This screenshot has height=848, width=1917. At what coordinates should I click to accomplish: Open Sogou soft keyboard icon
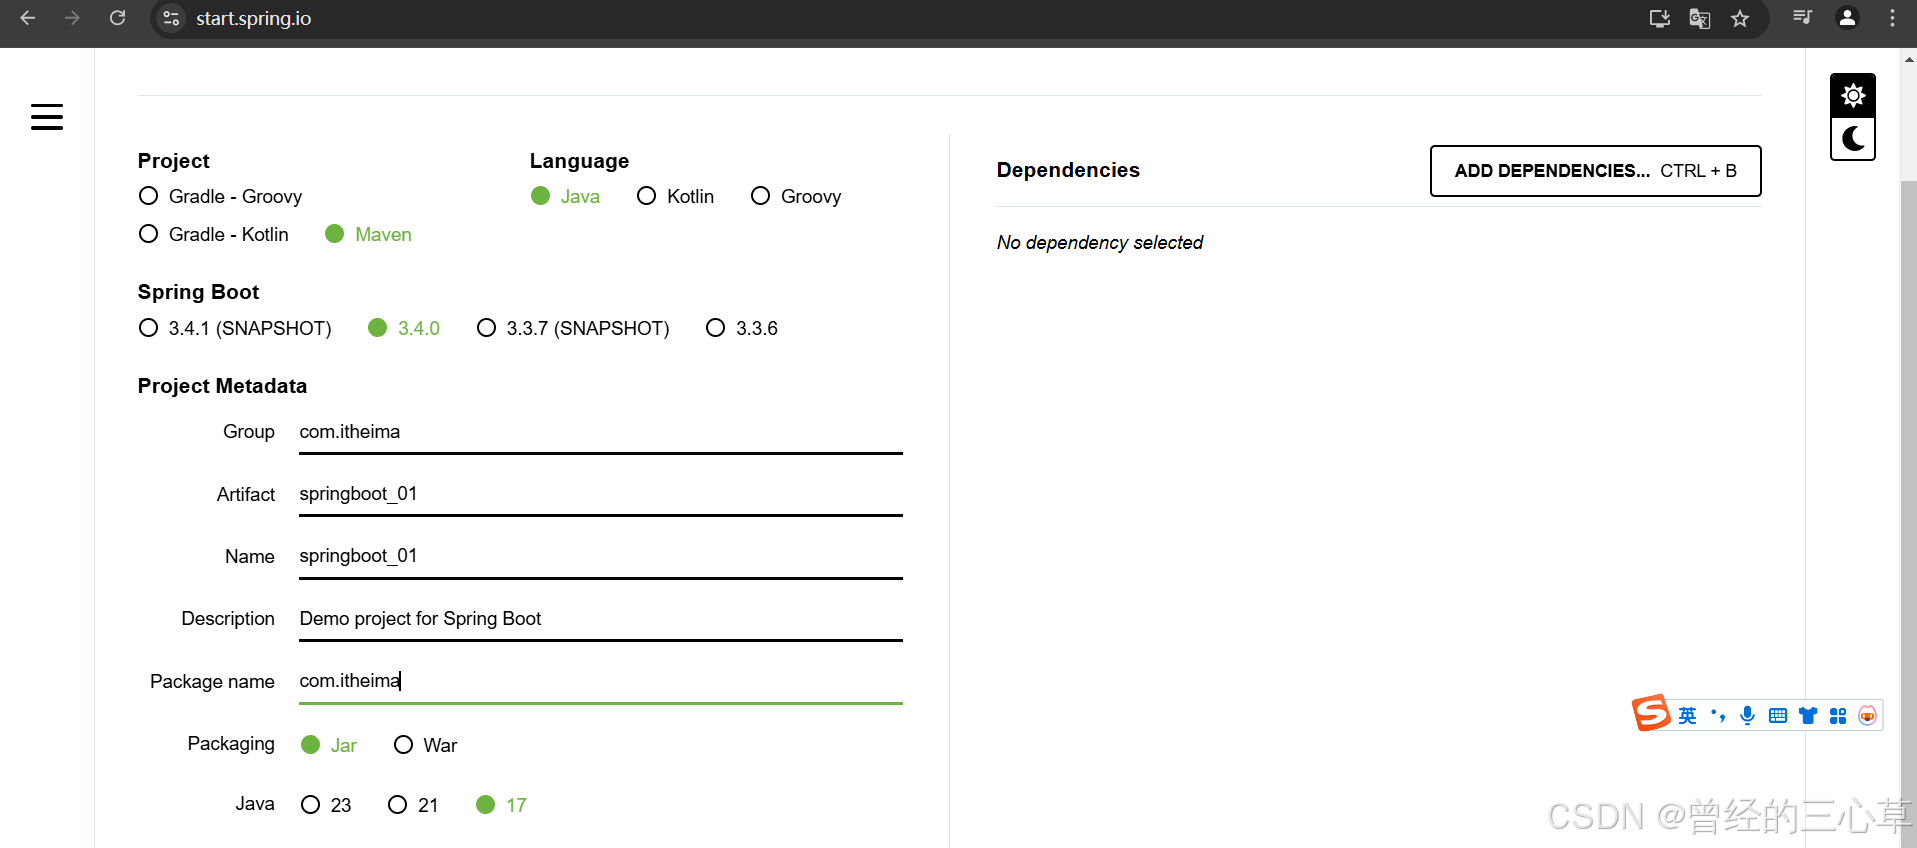(x=1777, y=715)
